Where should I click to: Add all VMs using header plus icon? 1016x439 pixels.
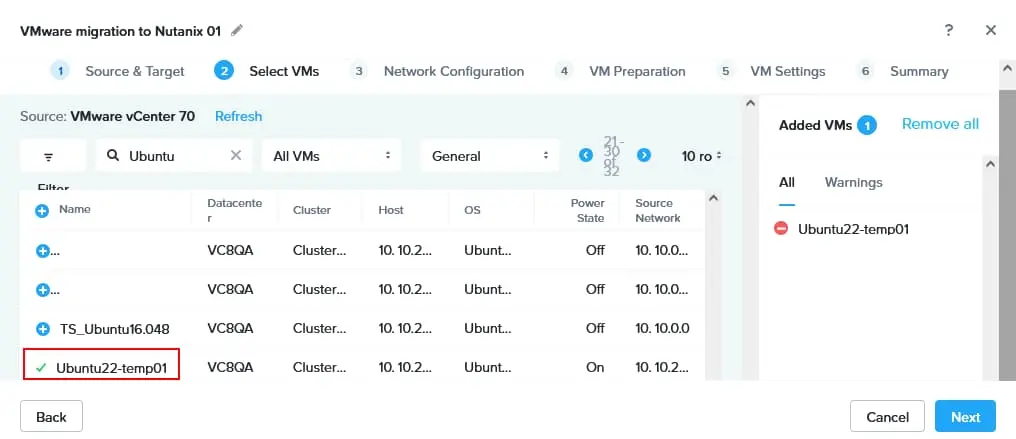[x=42, y=210]
